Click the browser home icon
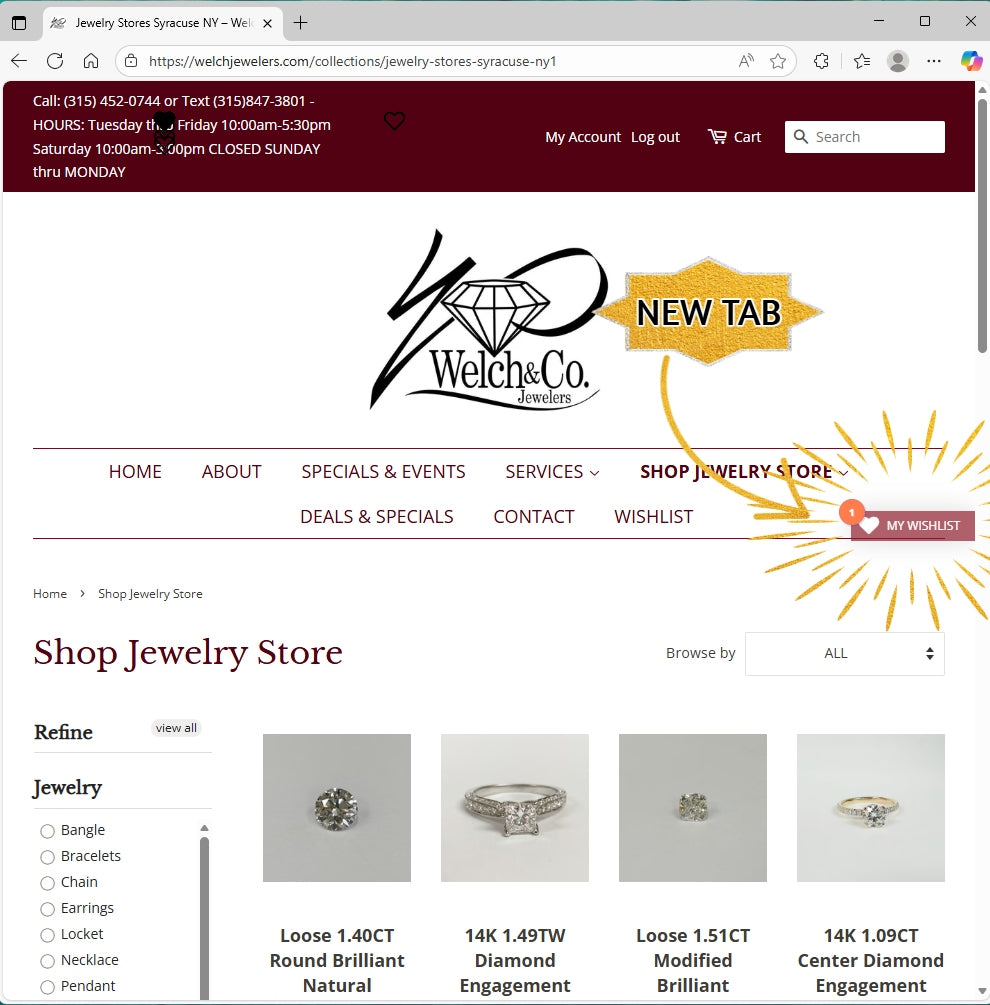This screenshot has height=1005, width=990. tap(91, 62)
